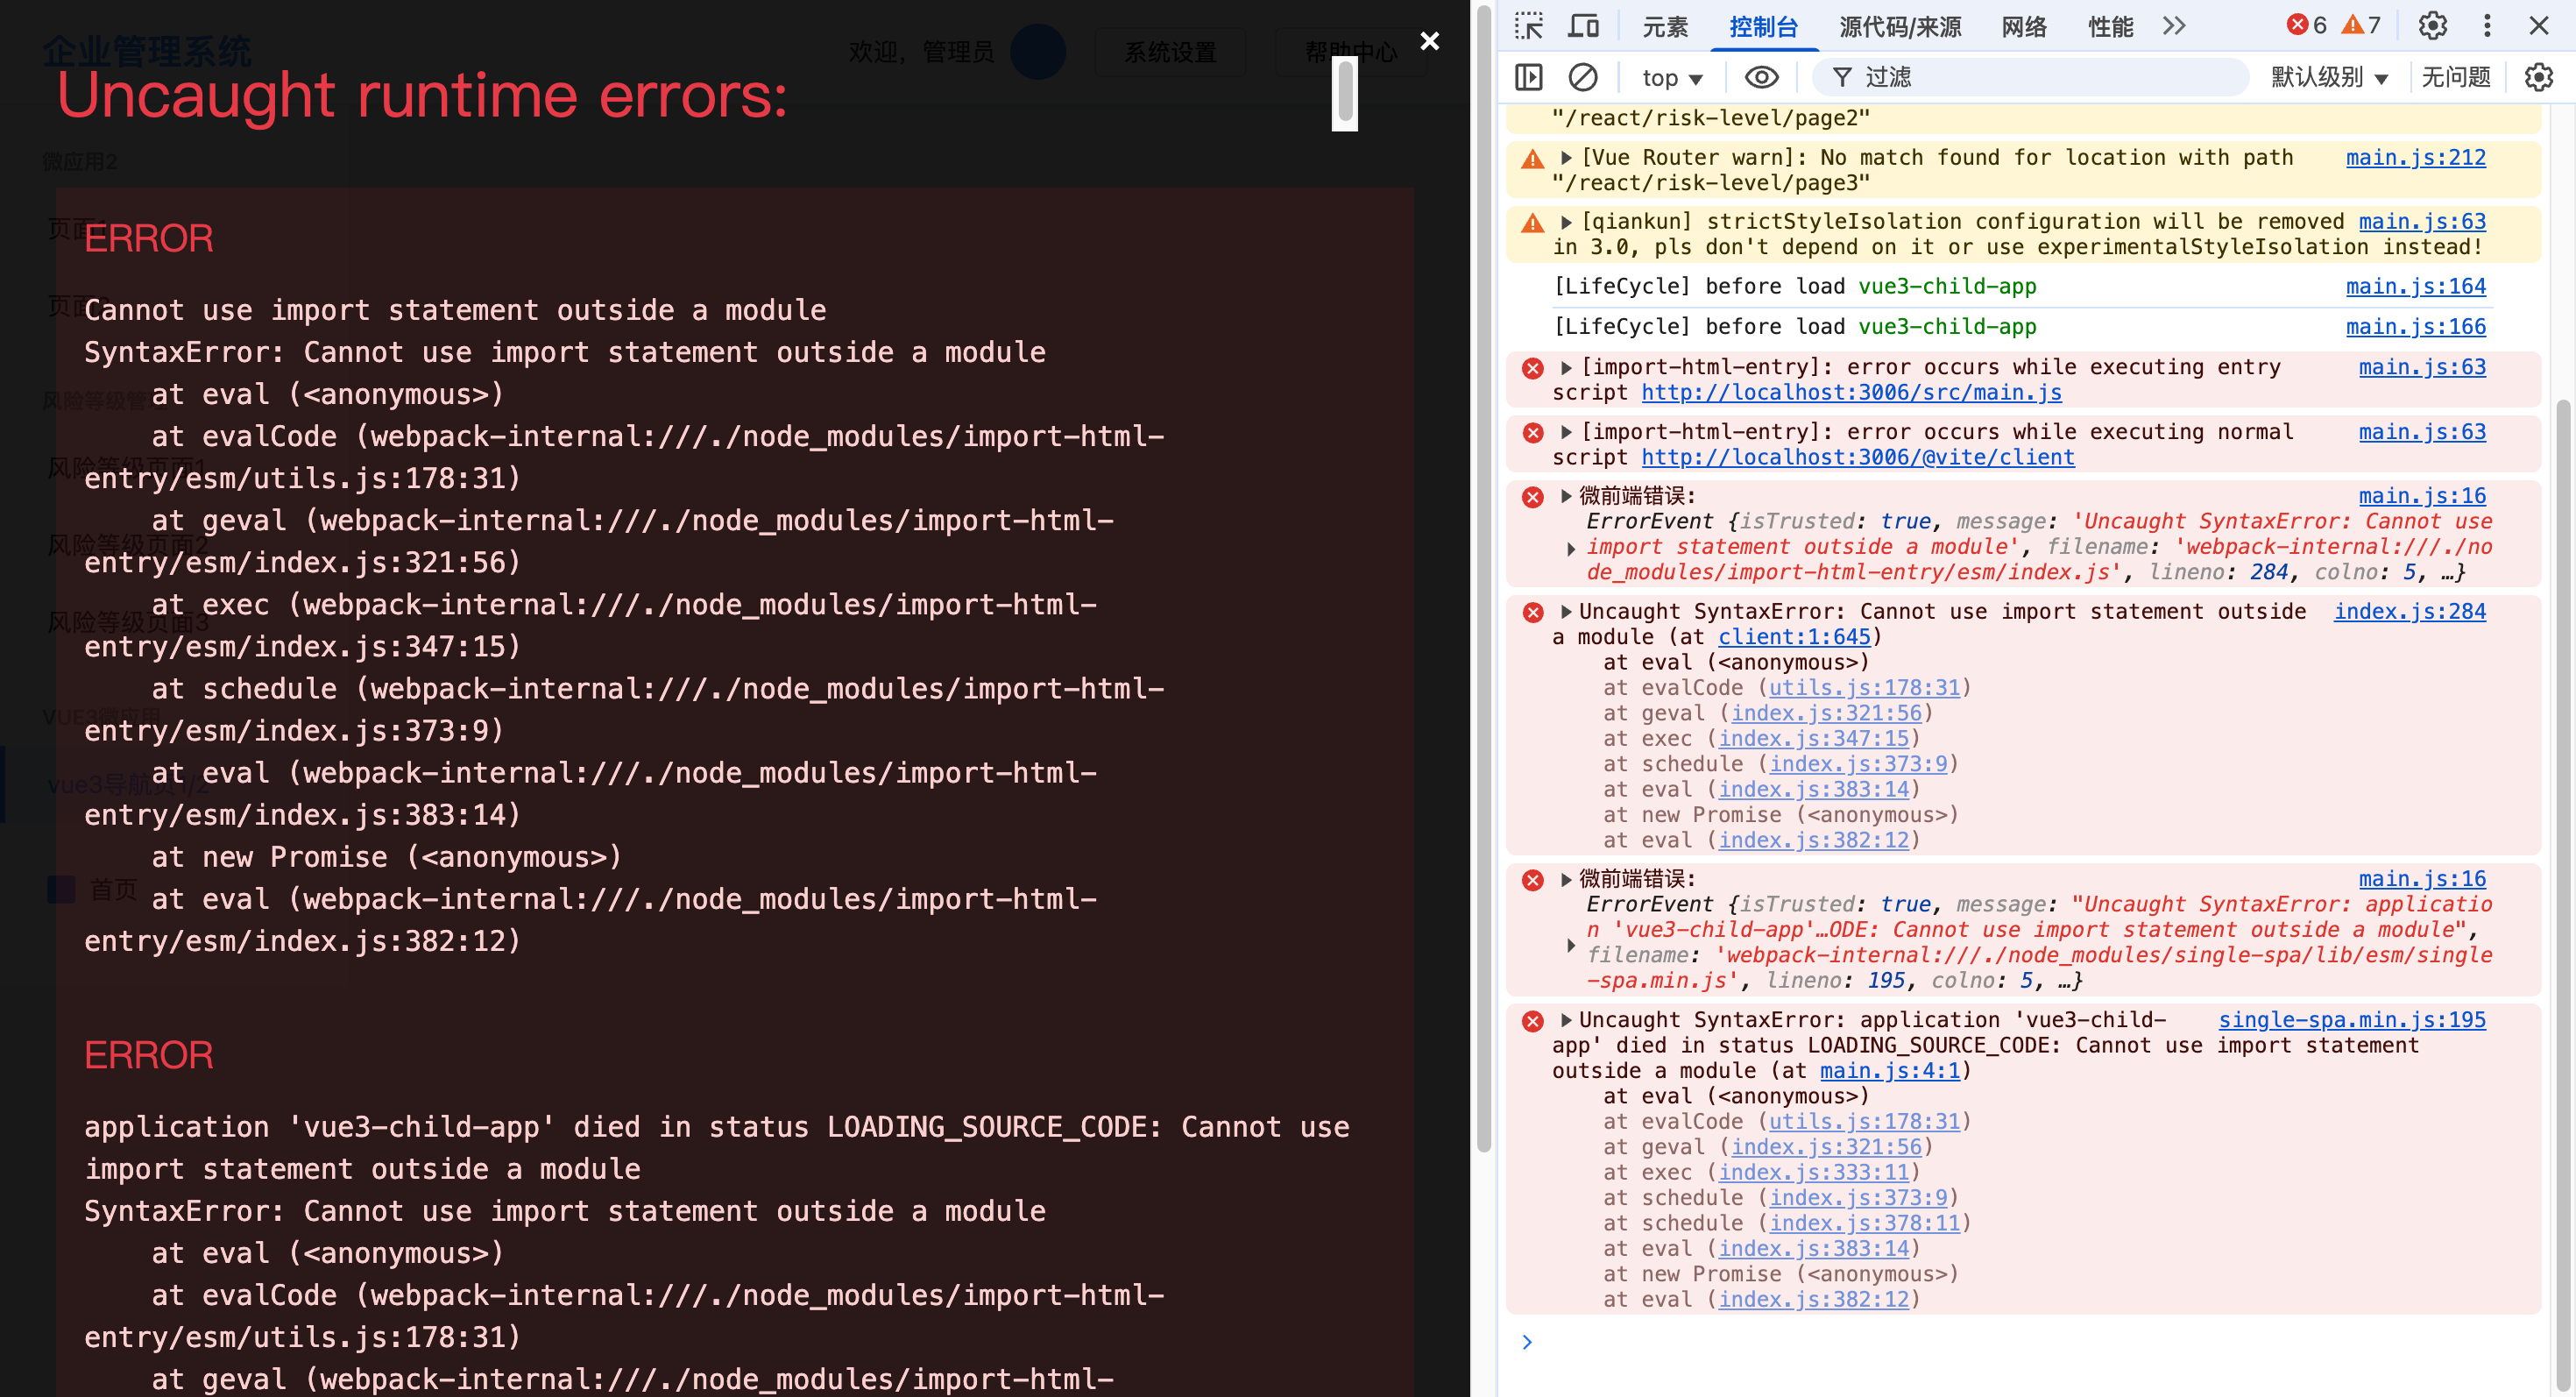Image resolution: width=2576 pixels, height=1397 pixels.
Task: Open the 默认级别 log level dropdown
Action: click(2329, 77)
